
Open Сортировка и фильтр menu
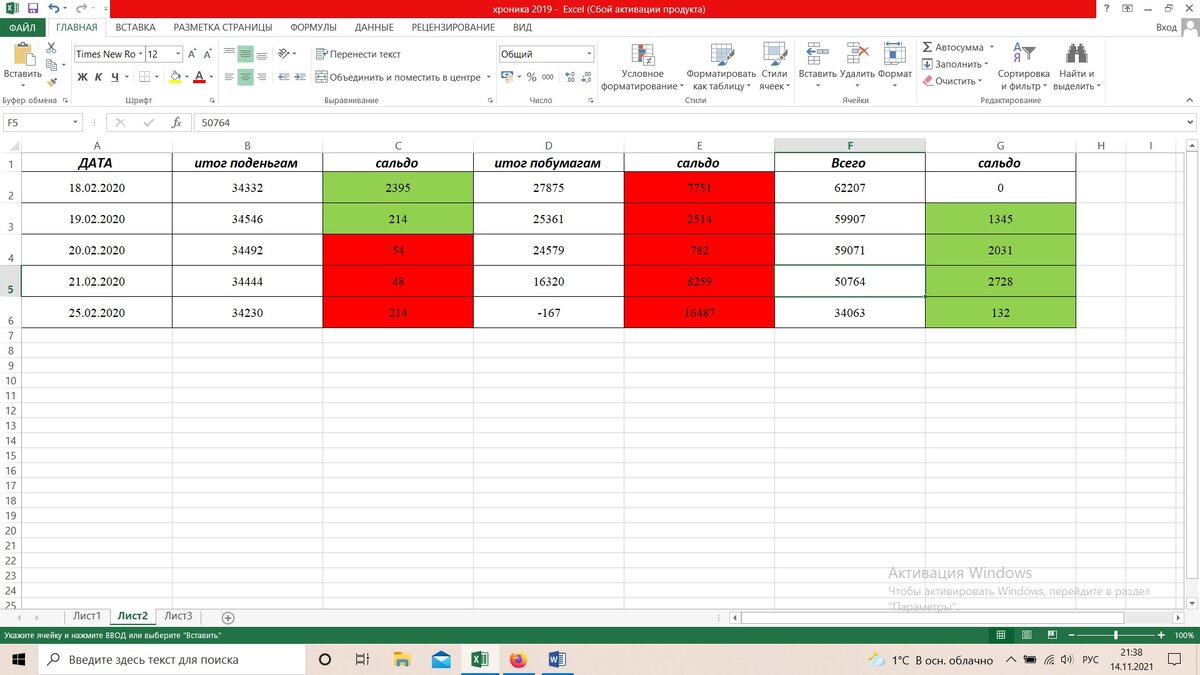(1023, 67)
